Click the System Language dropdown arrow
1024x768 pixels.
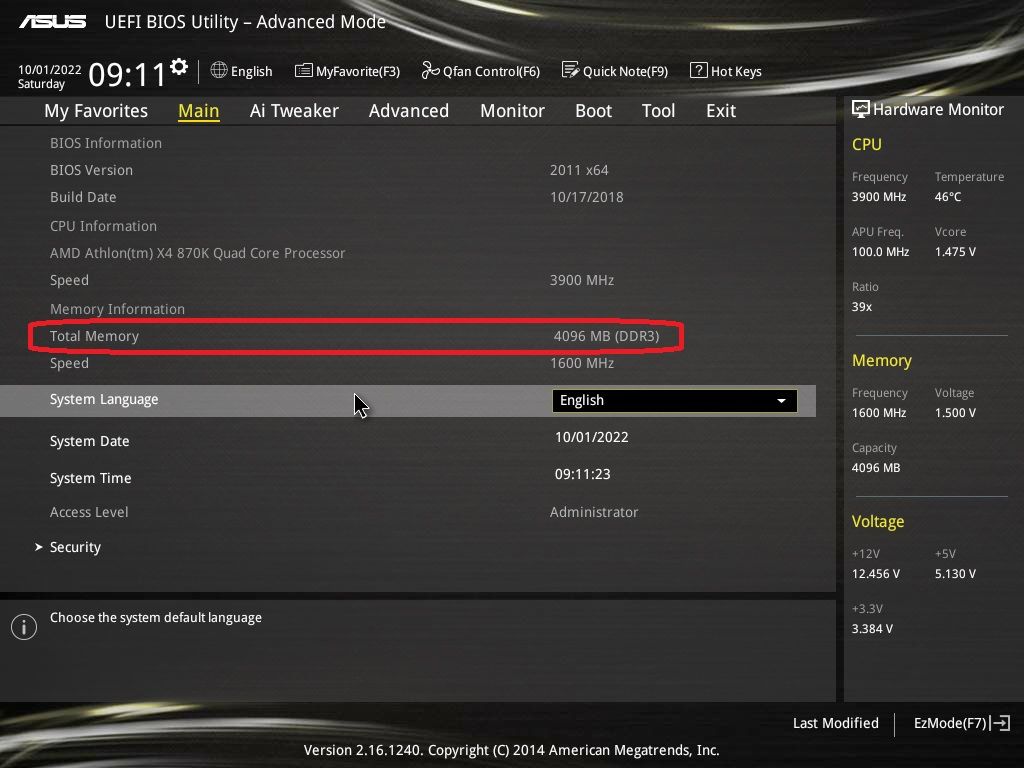(781, 400)
